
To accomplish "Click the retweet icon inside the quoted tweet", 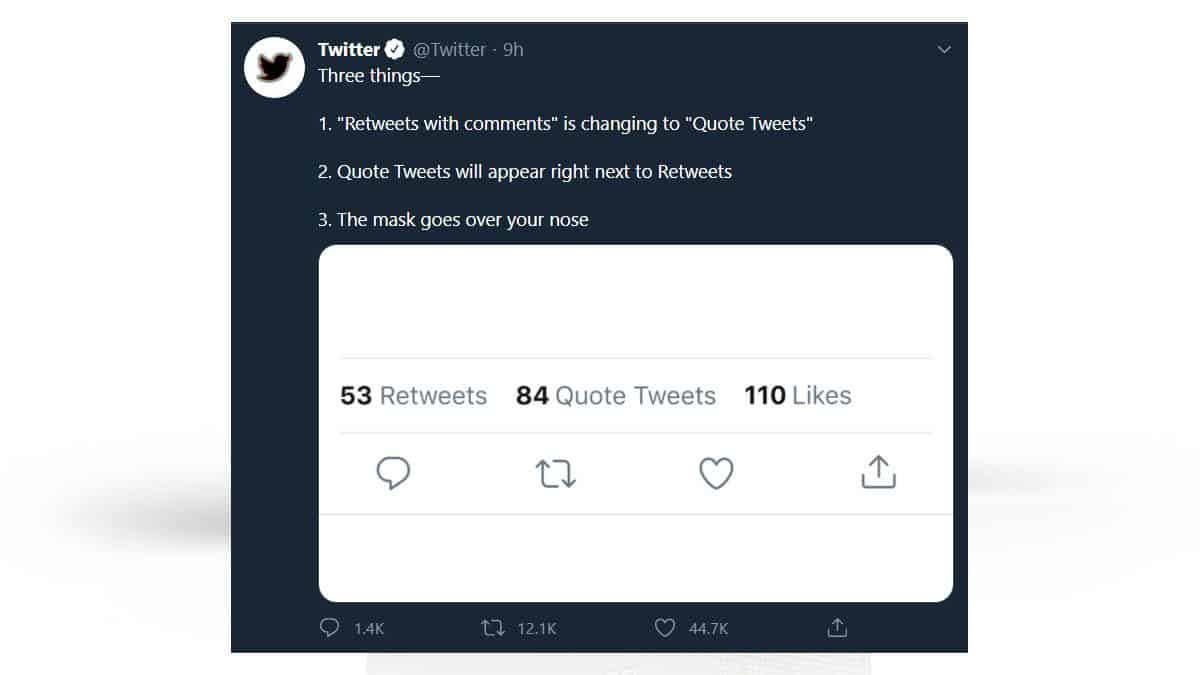I will [x=556, y=473].
